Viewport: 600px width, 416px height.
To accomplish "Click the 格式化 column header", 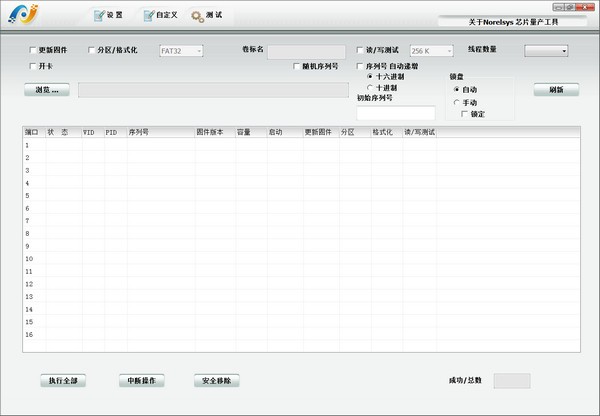I will 386,132.
